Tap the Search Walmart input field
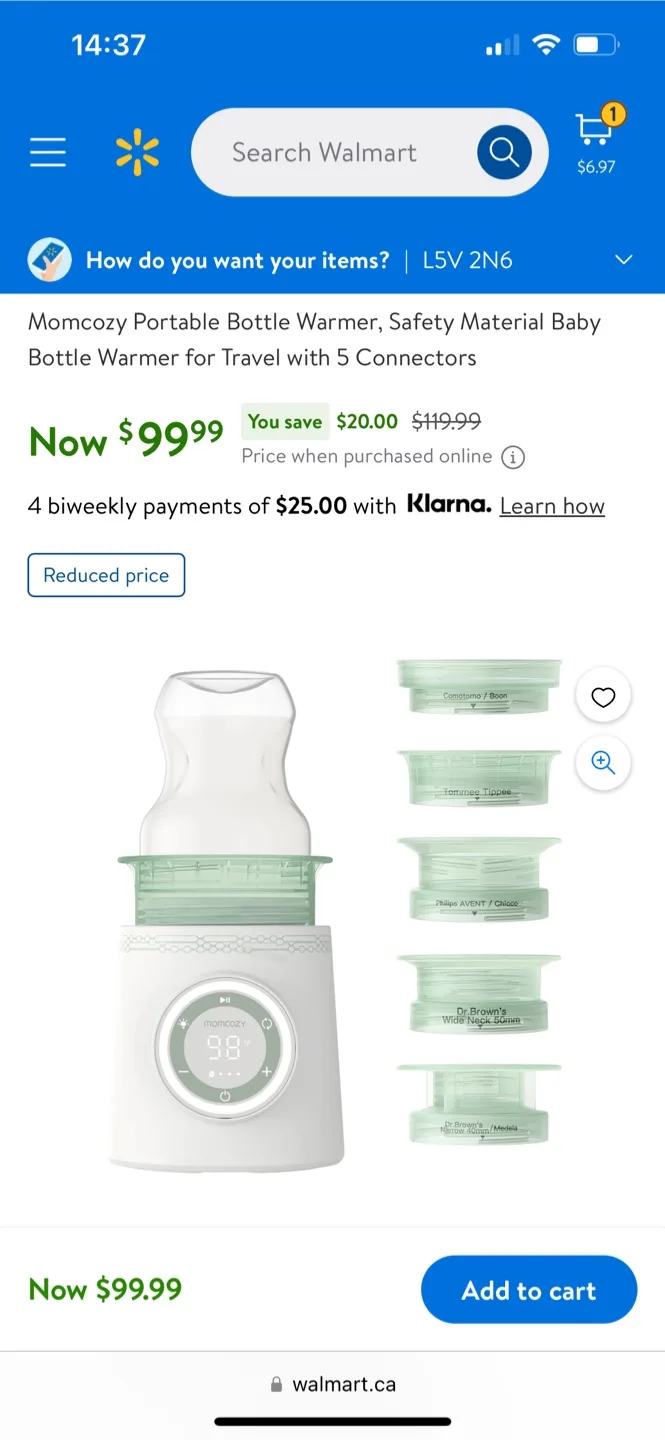665x1440 pixels. tap(325, 151)
